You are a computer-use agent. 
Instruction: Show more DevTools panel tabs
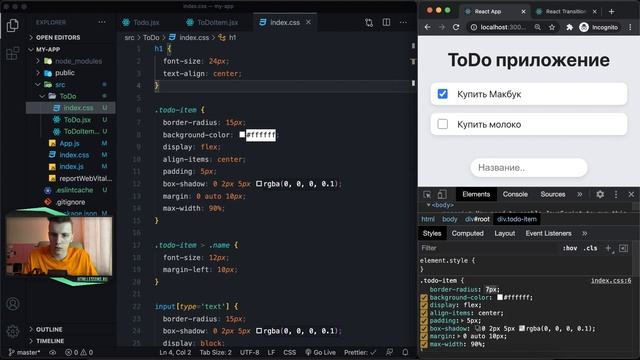580,195
